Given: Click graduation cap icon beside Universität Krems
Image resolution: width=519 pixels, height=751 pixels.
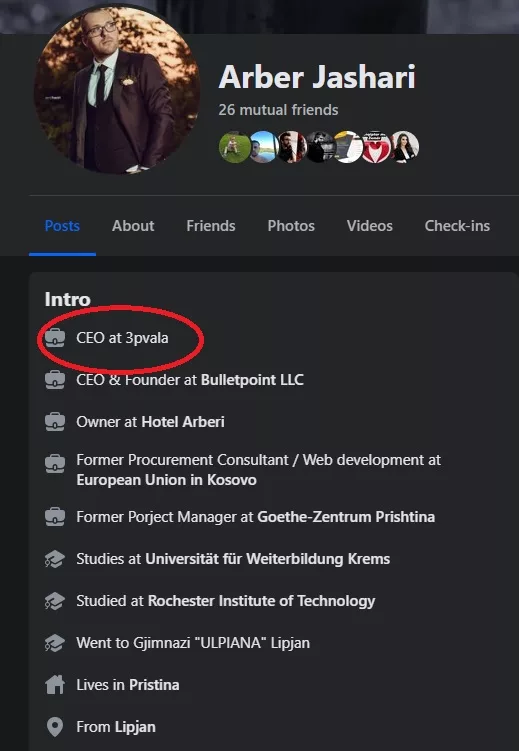Looking at the screenshot, I should click(55, 559).
